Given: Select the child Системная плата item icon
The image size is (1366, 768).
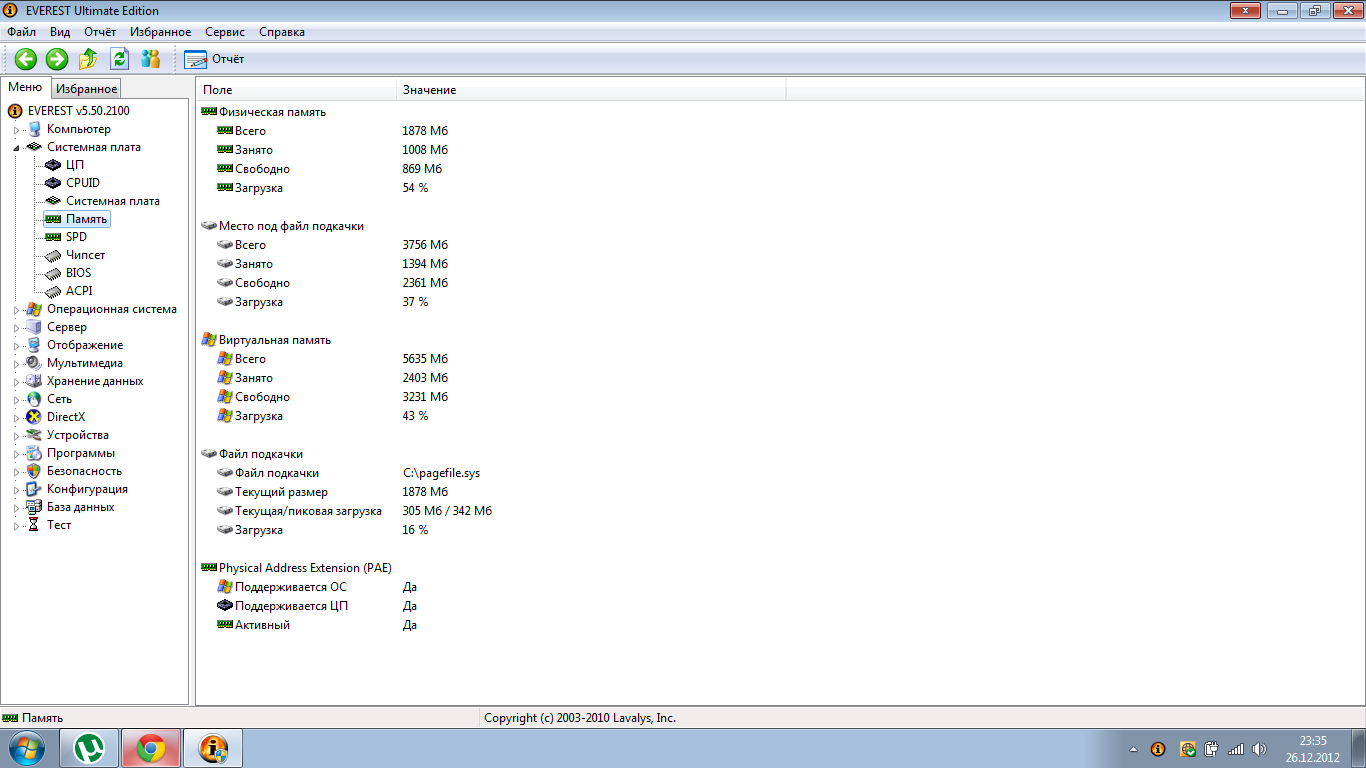Looking at the screenshot, I should [x=53, y=201].
